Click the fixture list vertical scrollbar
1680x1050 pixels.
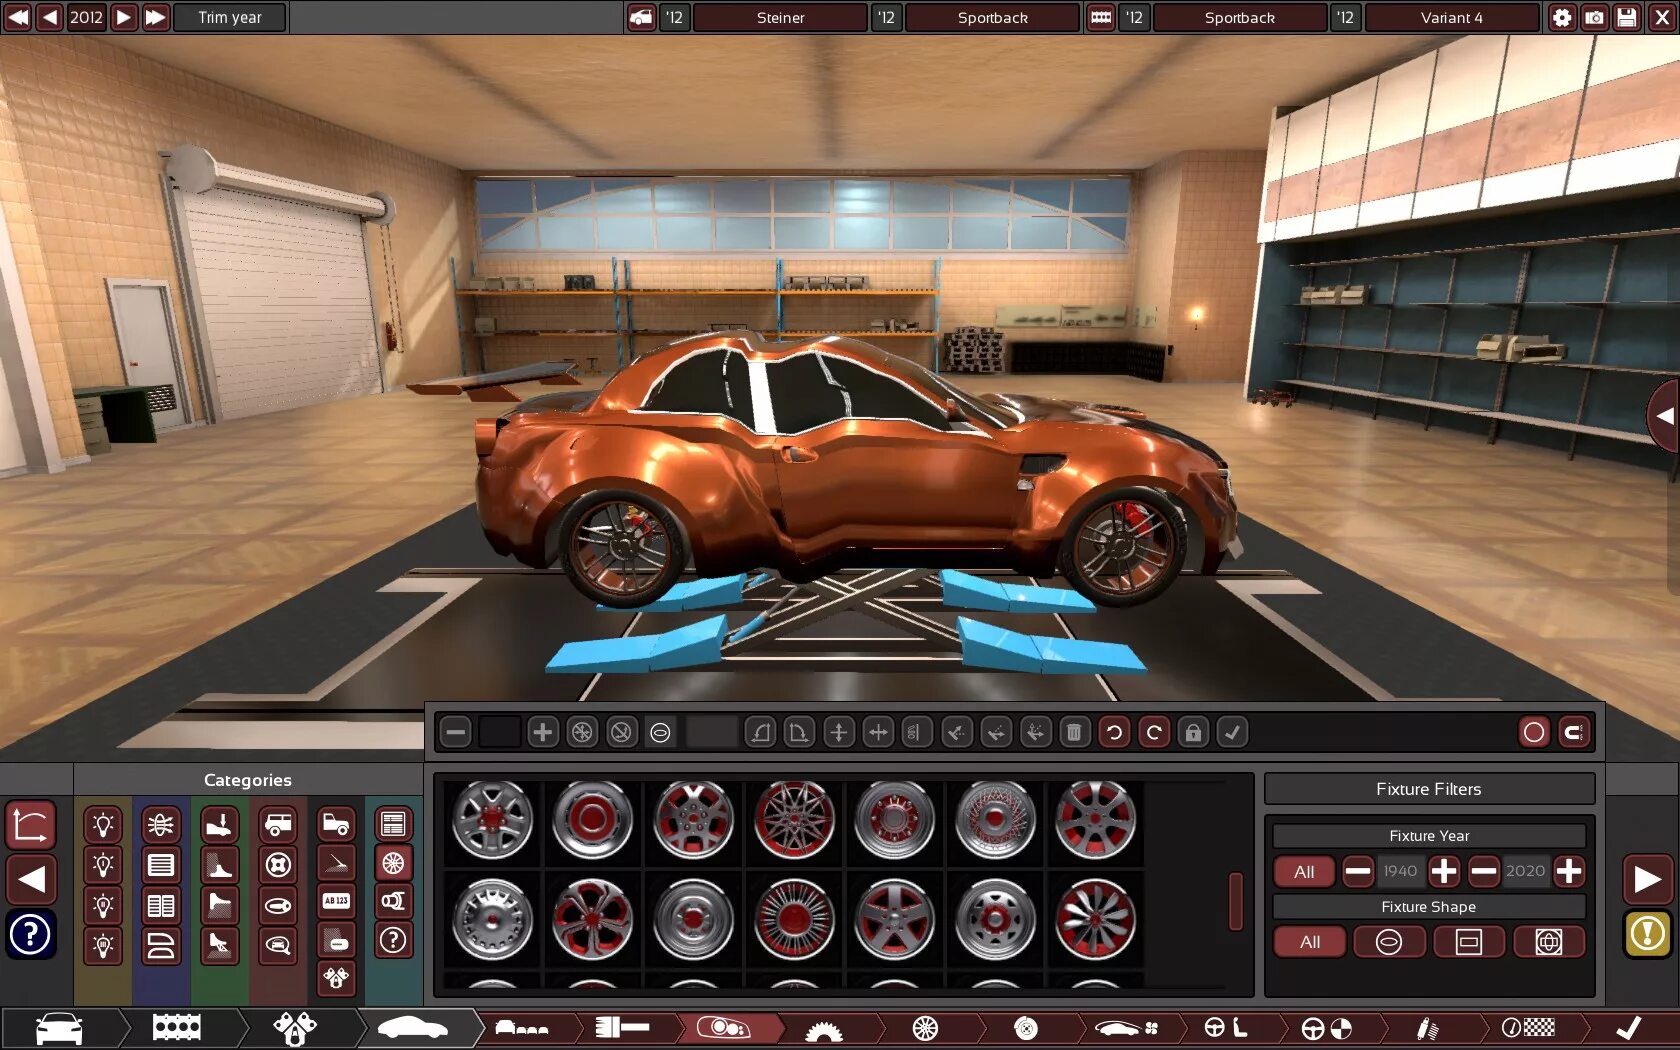1236,900
